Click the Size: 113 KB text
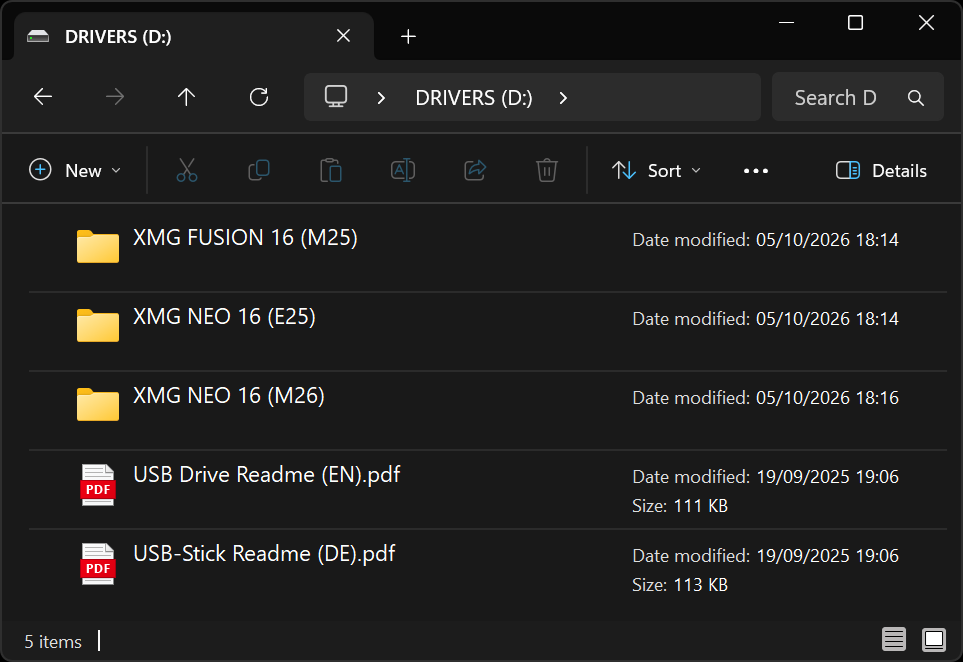Image resolution: width=963 pixels, height=662 pixels. (x=680, y=585)
